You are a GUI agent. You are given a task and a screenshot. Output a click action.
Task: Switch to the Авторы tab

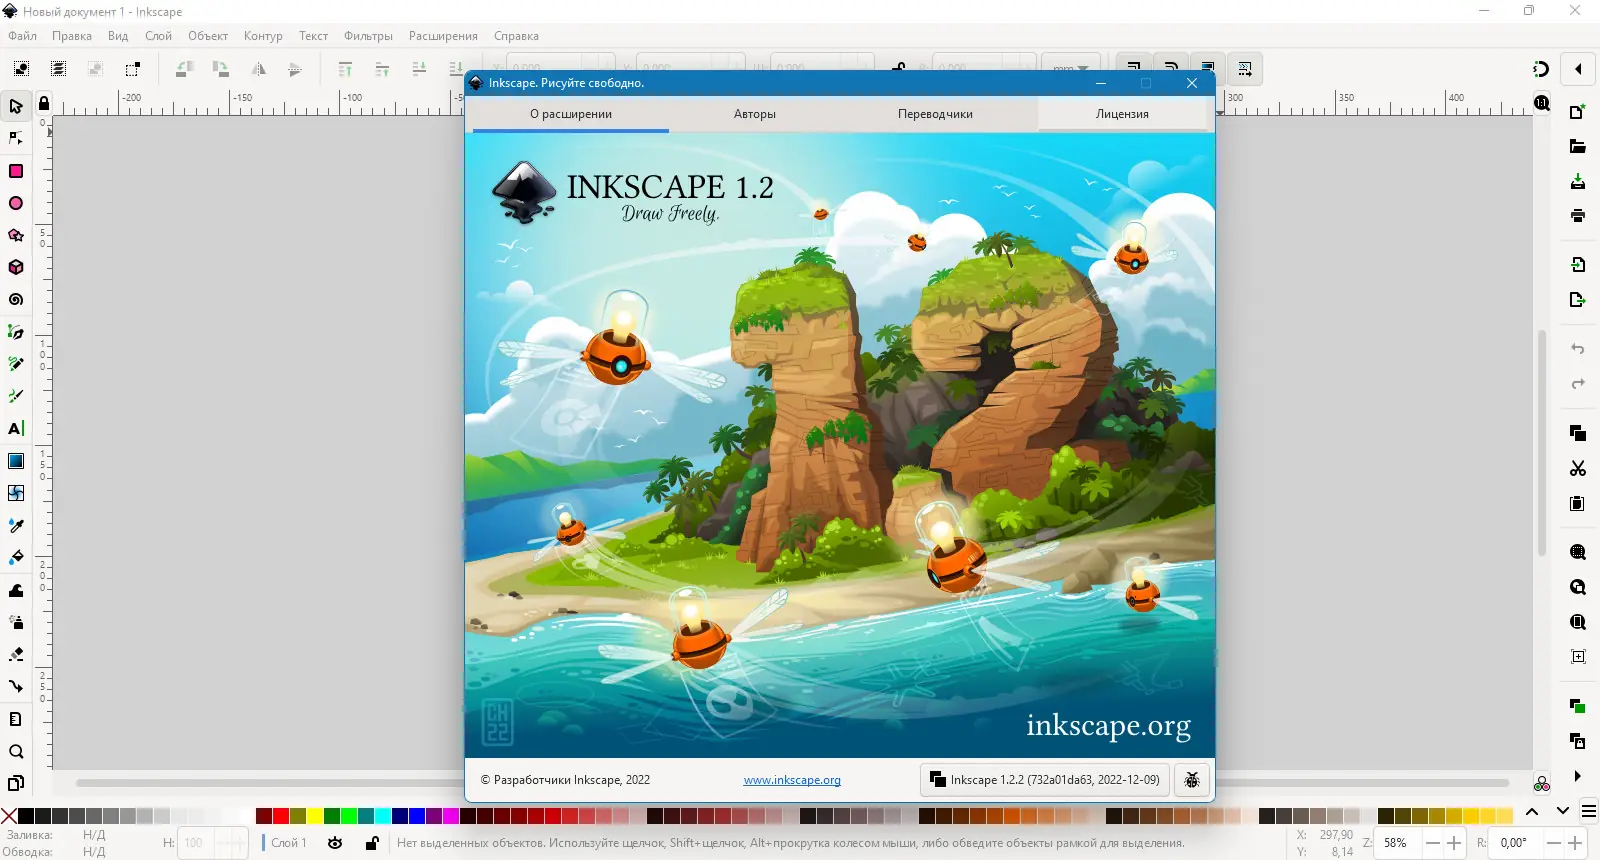click(755, 114)
